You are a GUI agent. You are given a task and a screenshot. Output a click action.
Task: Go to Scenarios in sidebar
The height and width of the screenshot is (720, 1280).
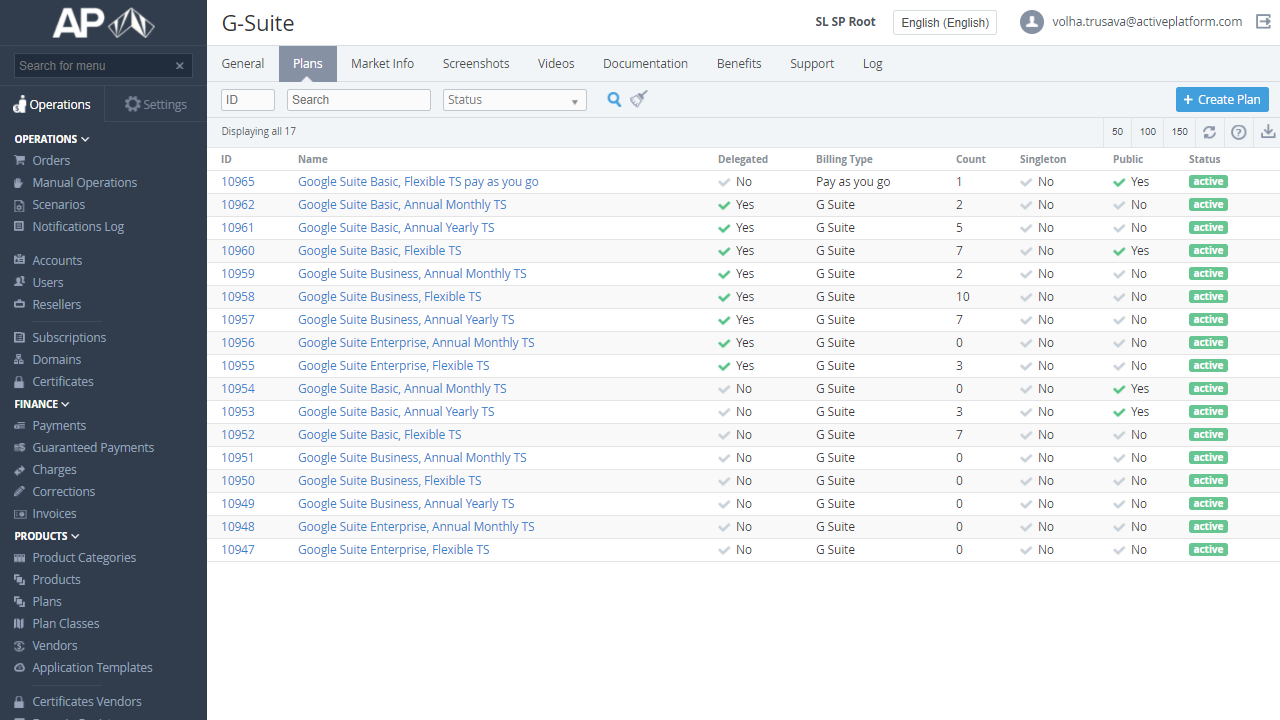59,204
